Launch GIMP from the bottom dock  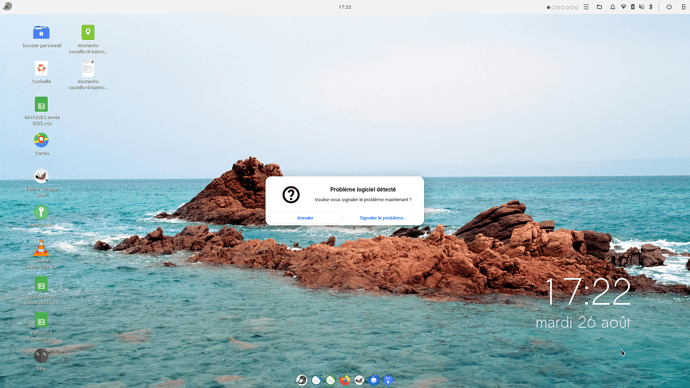coord(359,380)
